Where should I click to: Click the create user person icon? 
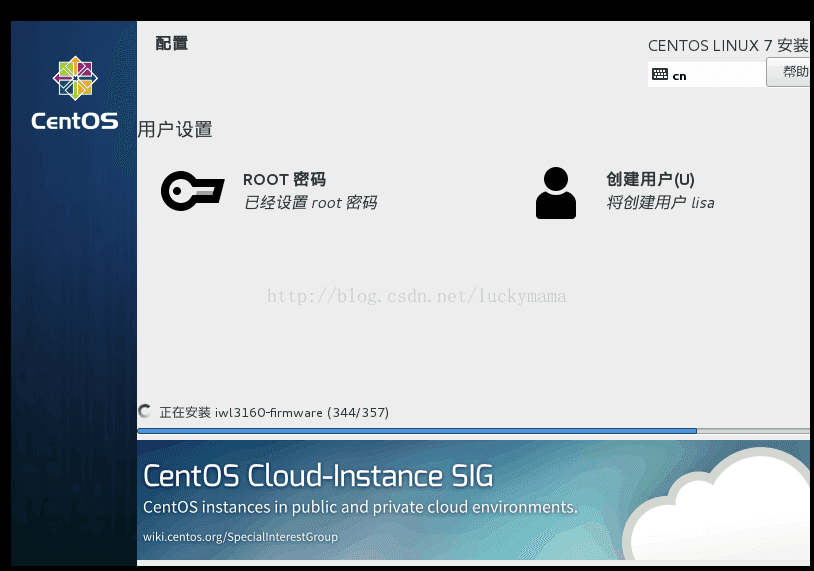[555, 193]
